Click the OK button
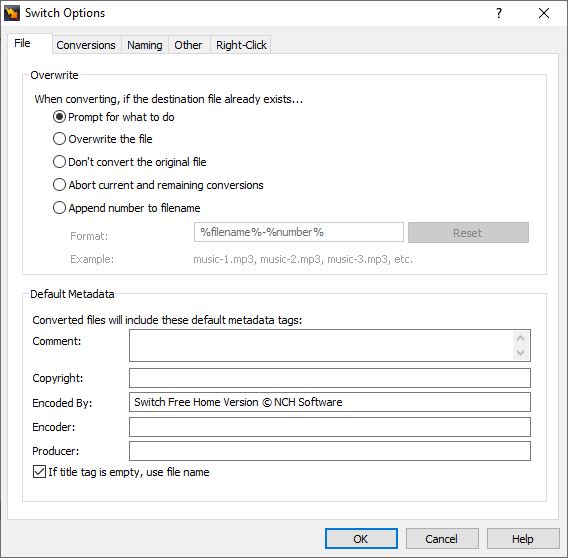Viewport: 568px width, 558px height. tap(361, 539)
